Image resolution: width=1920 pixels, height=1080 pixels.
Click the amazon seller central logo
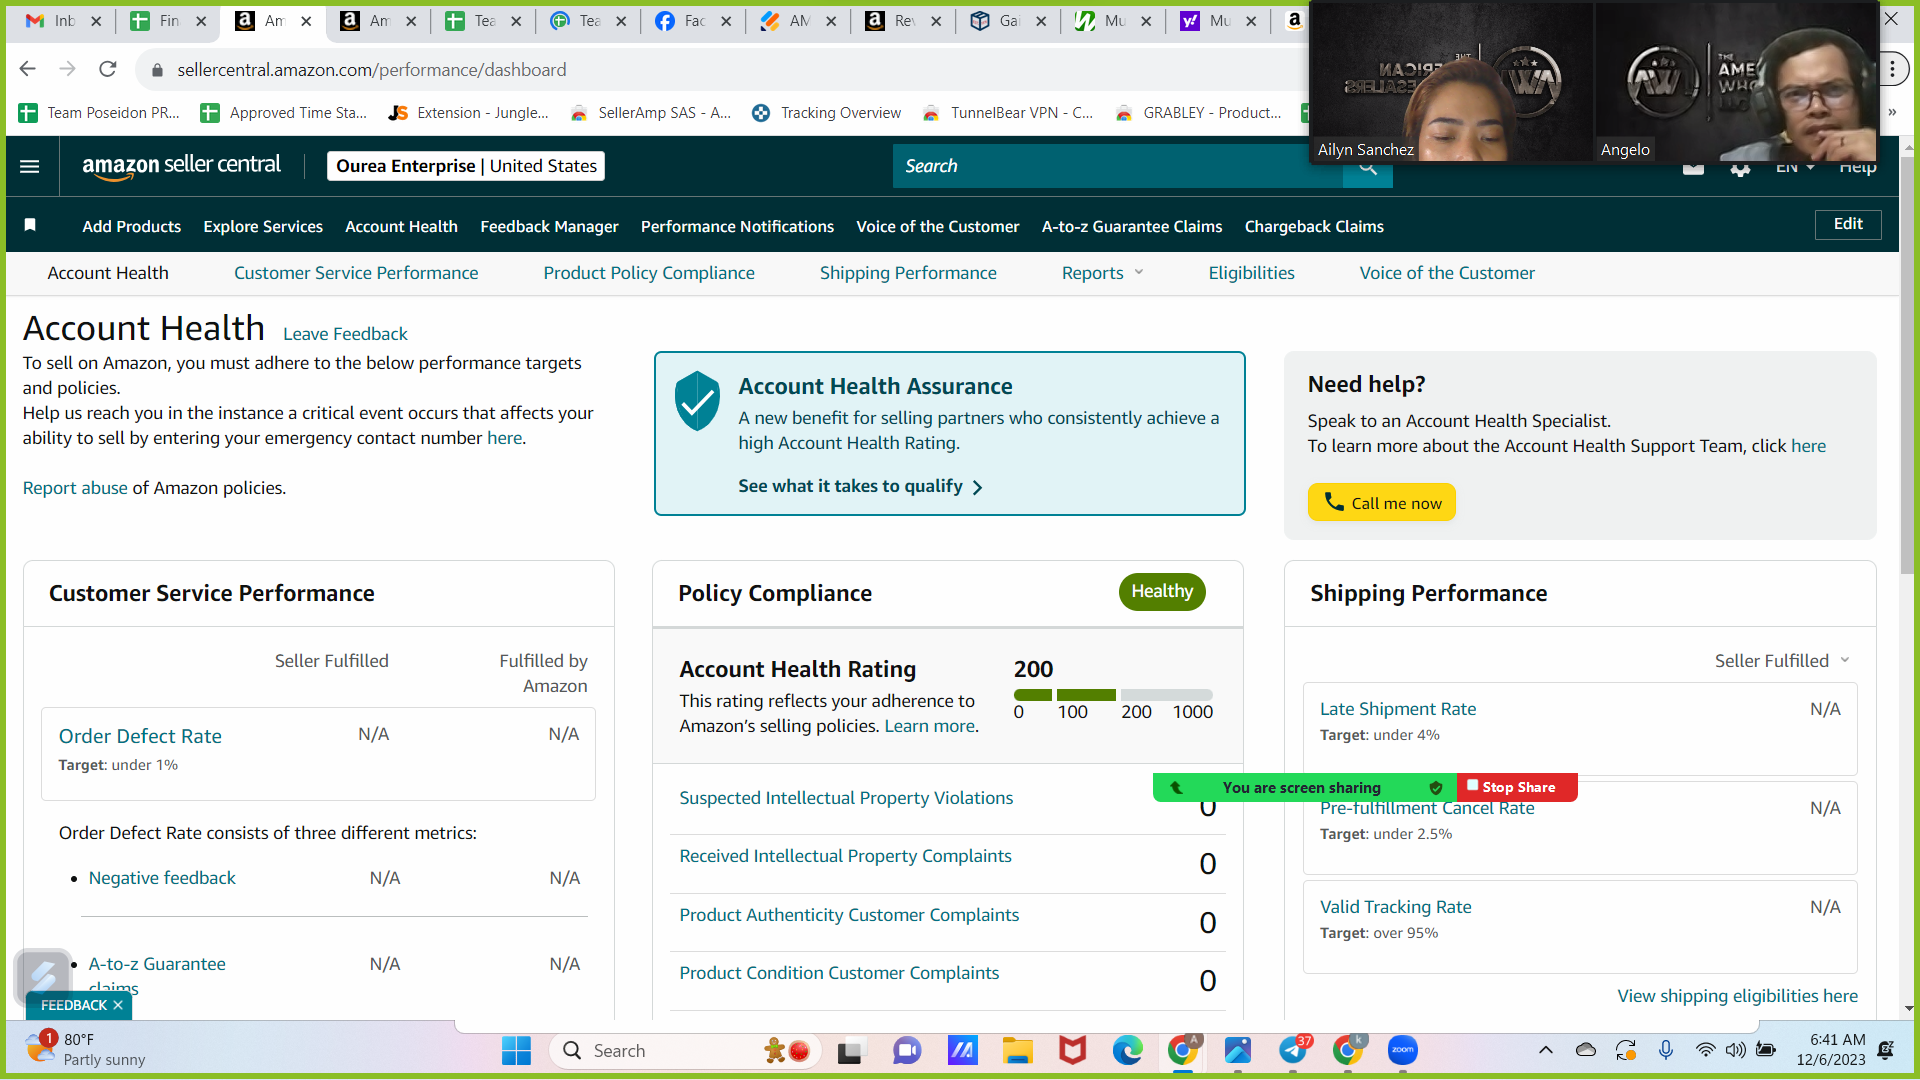(181, 166)
